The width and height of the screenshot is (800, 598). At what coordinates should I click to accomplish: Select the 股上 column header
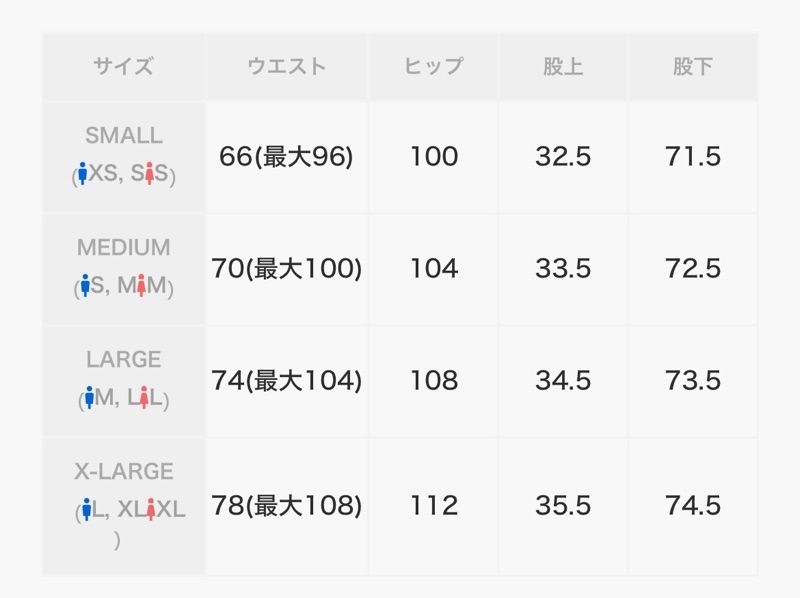563,66
